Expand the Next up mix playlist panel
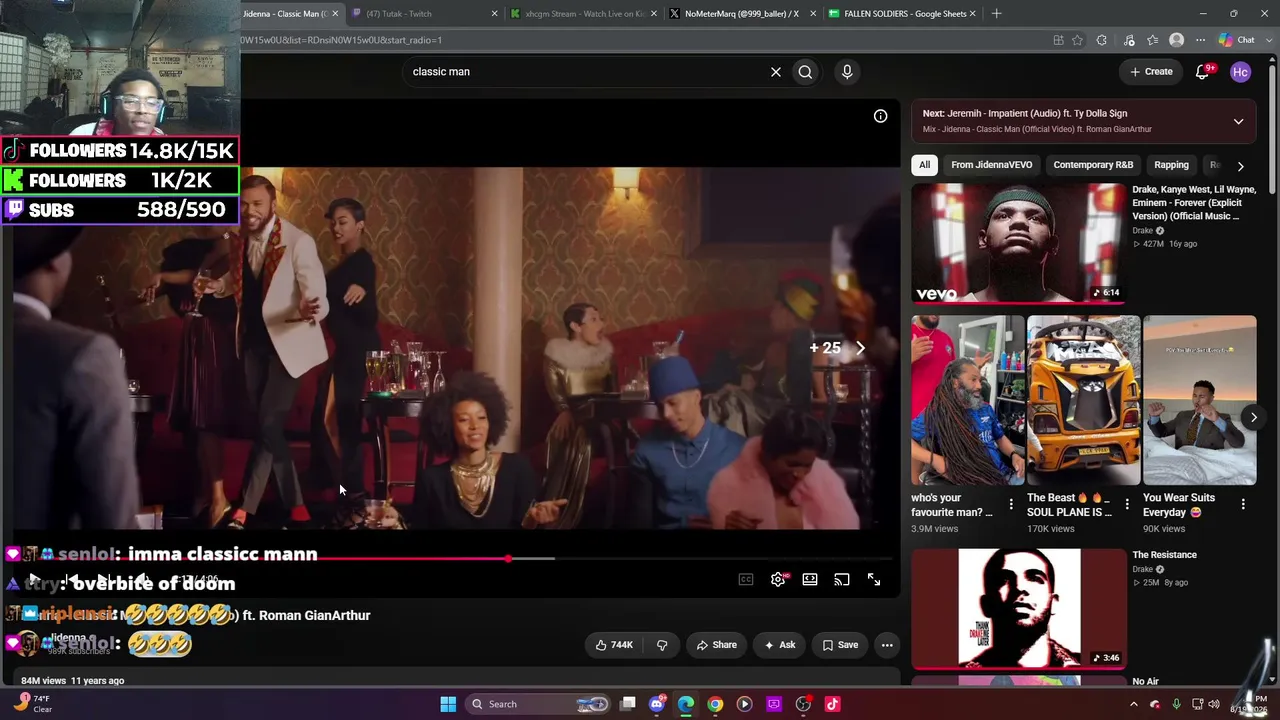 pyautogui.click(x=1238, y=121)
